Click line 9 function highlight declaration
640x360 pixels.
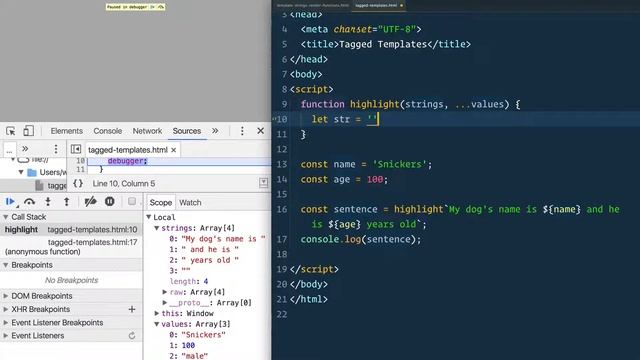point(410,104)
